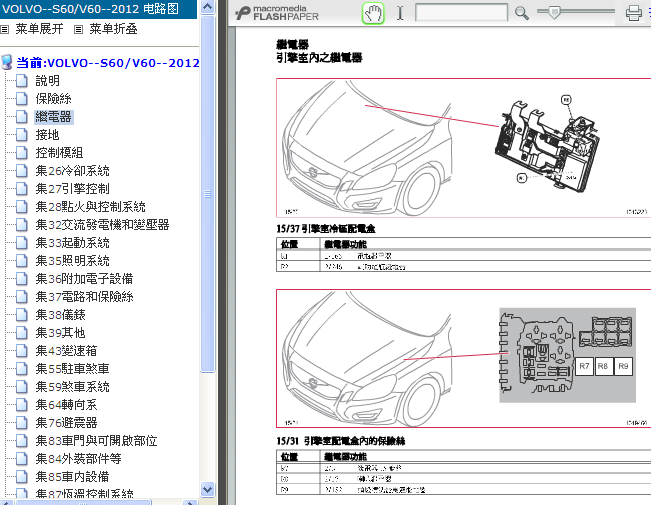651x505 pixels.
Task: Click the 当前:VOLVO--S60/V60--2012 root node
Action: tap(108, 63)
